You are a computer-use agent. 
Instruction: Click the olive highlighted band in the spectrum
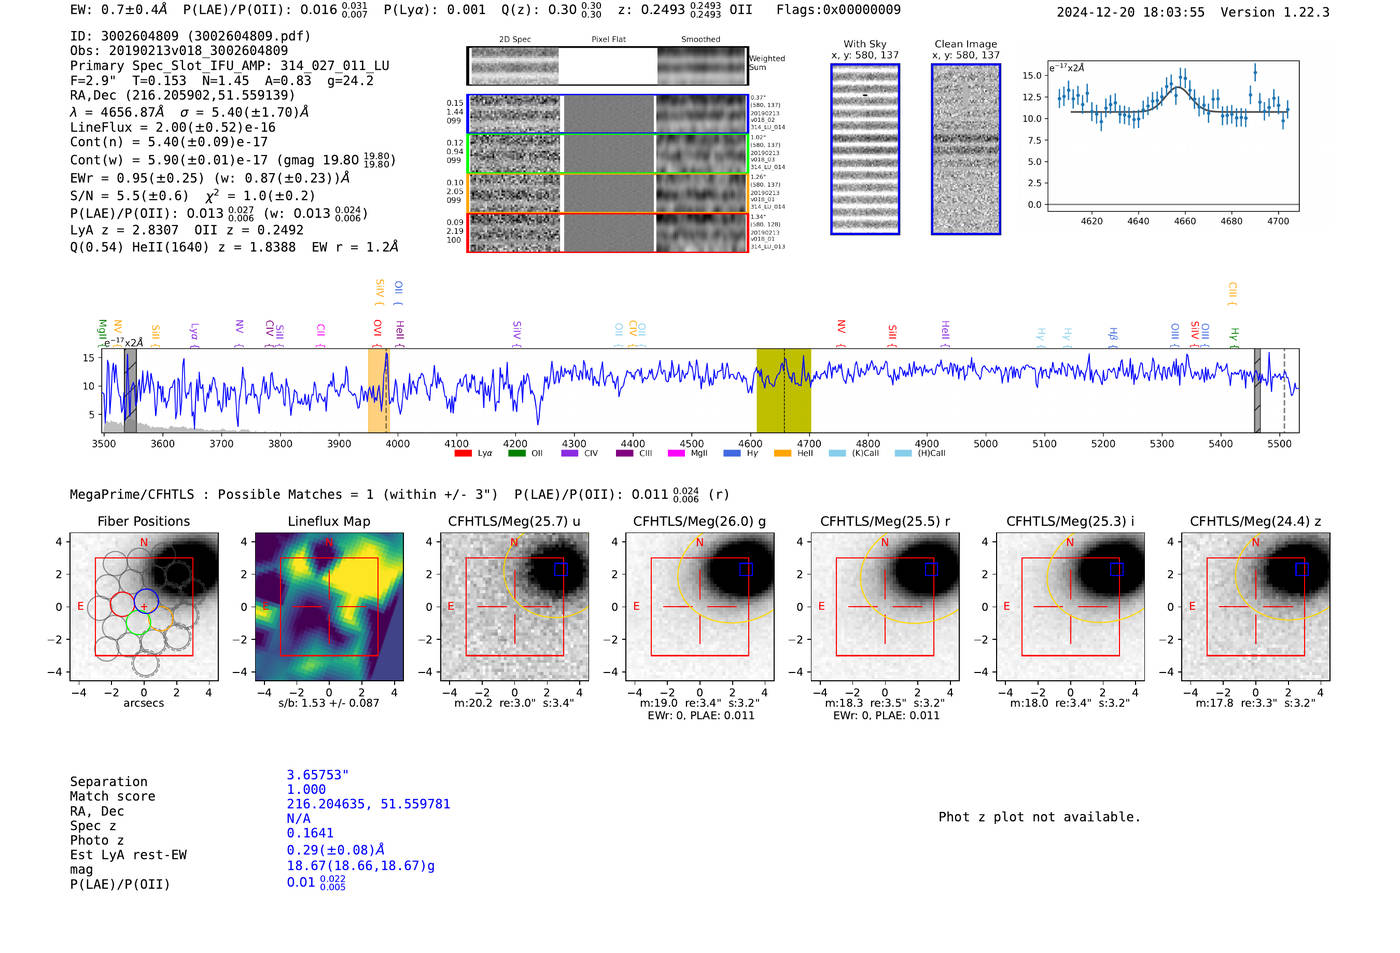pyautogui.click(x=783, y=391)
